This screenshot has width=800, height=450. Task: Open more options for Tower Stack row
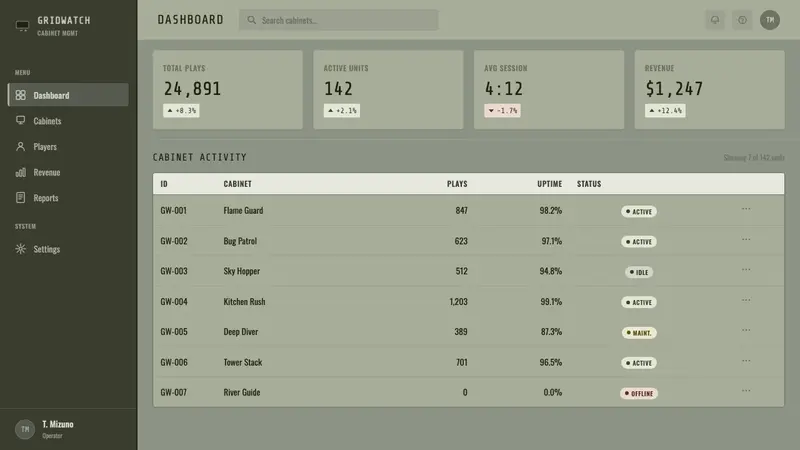coord(746,361)
